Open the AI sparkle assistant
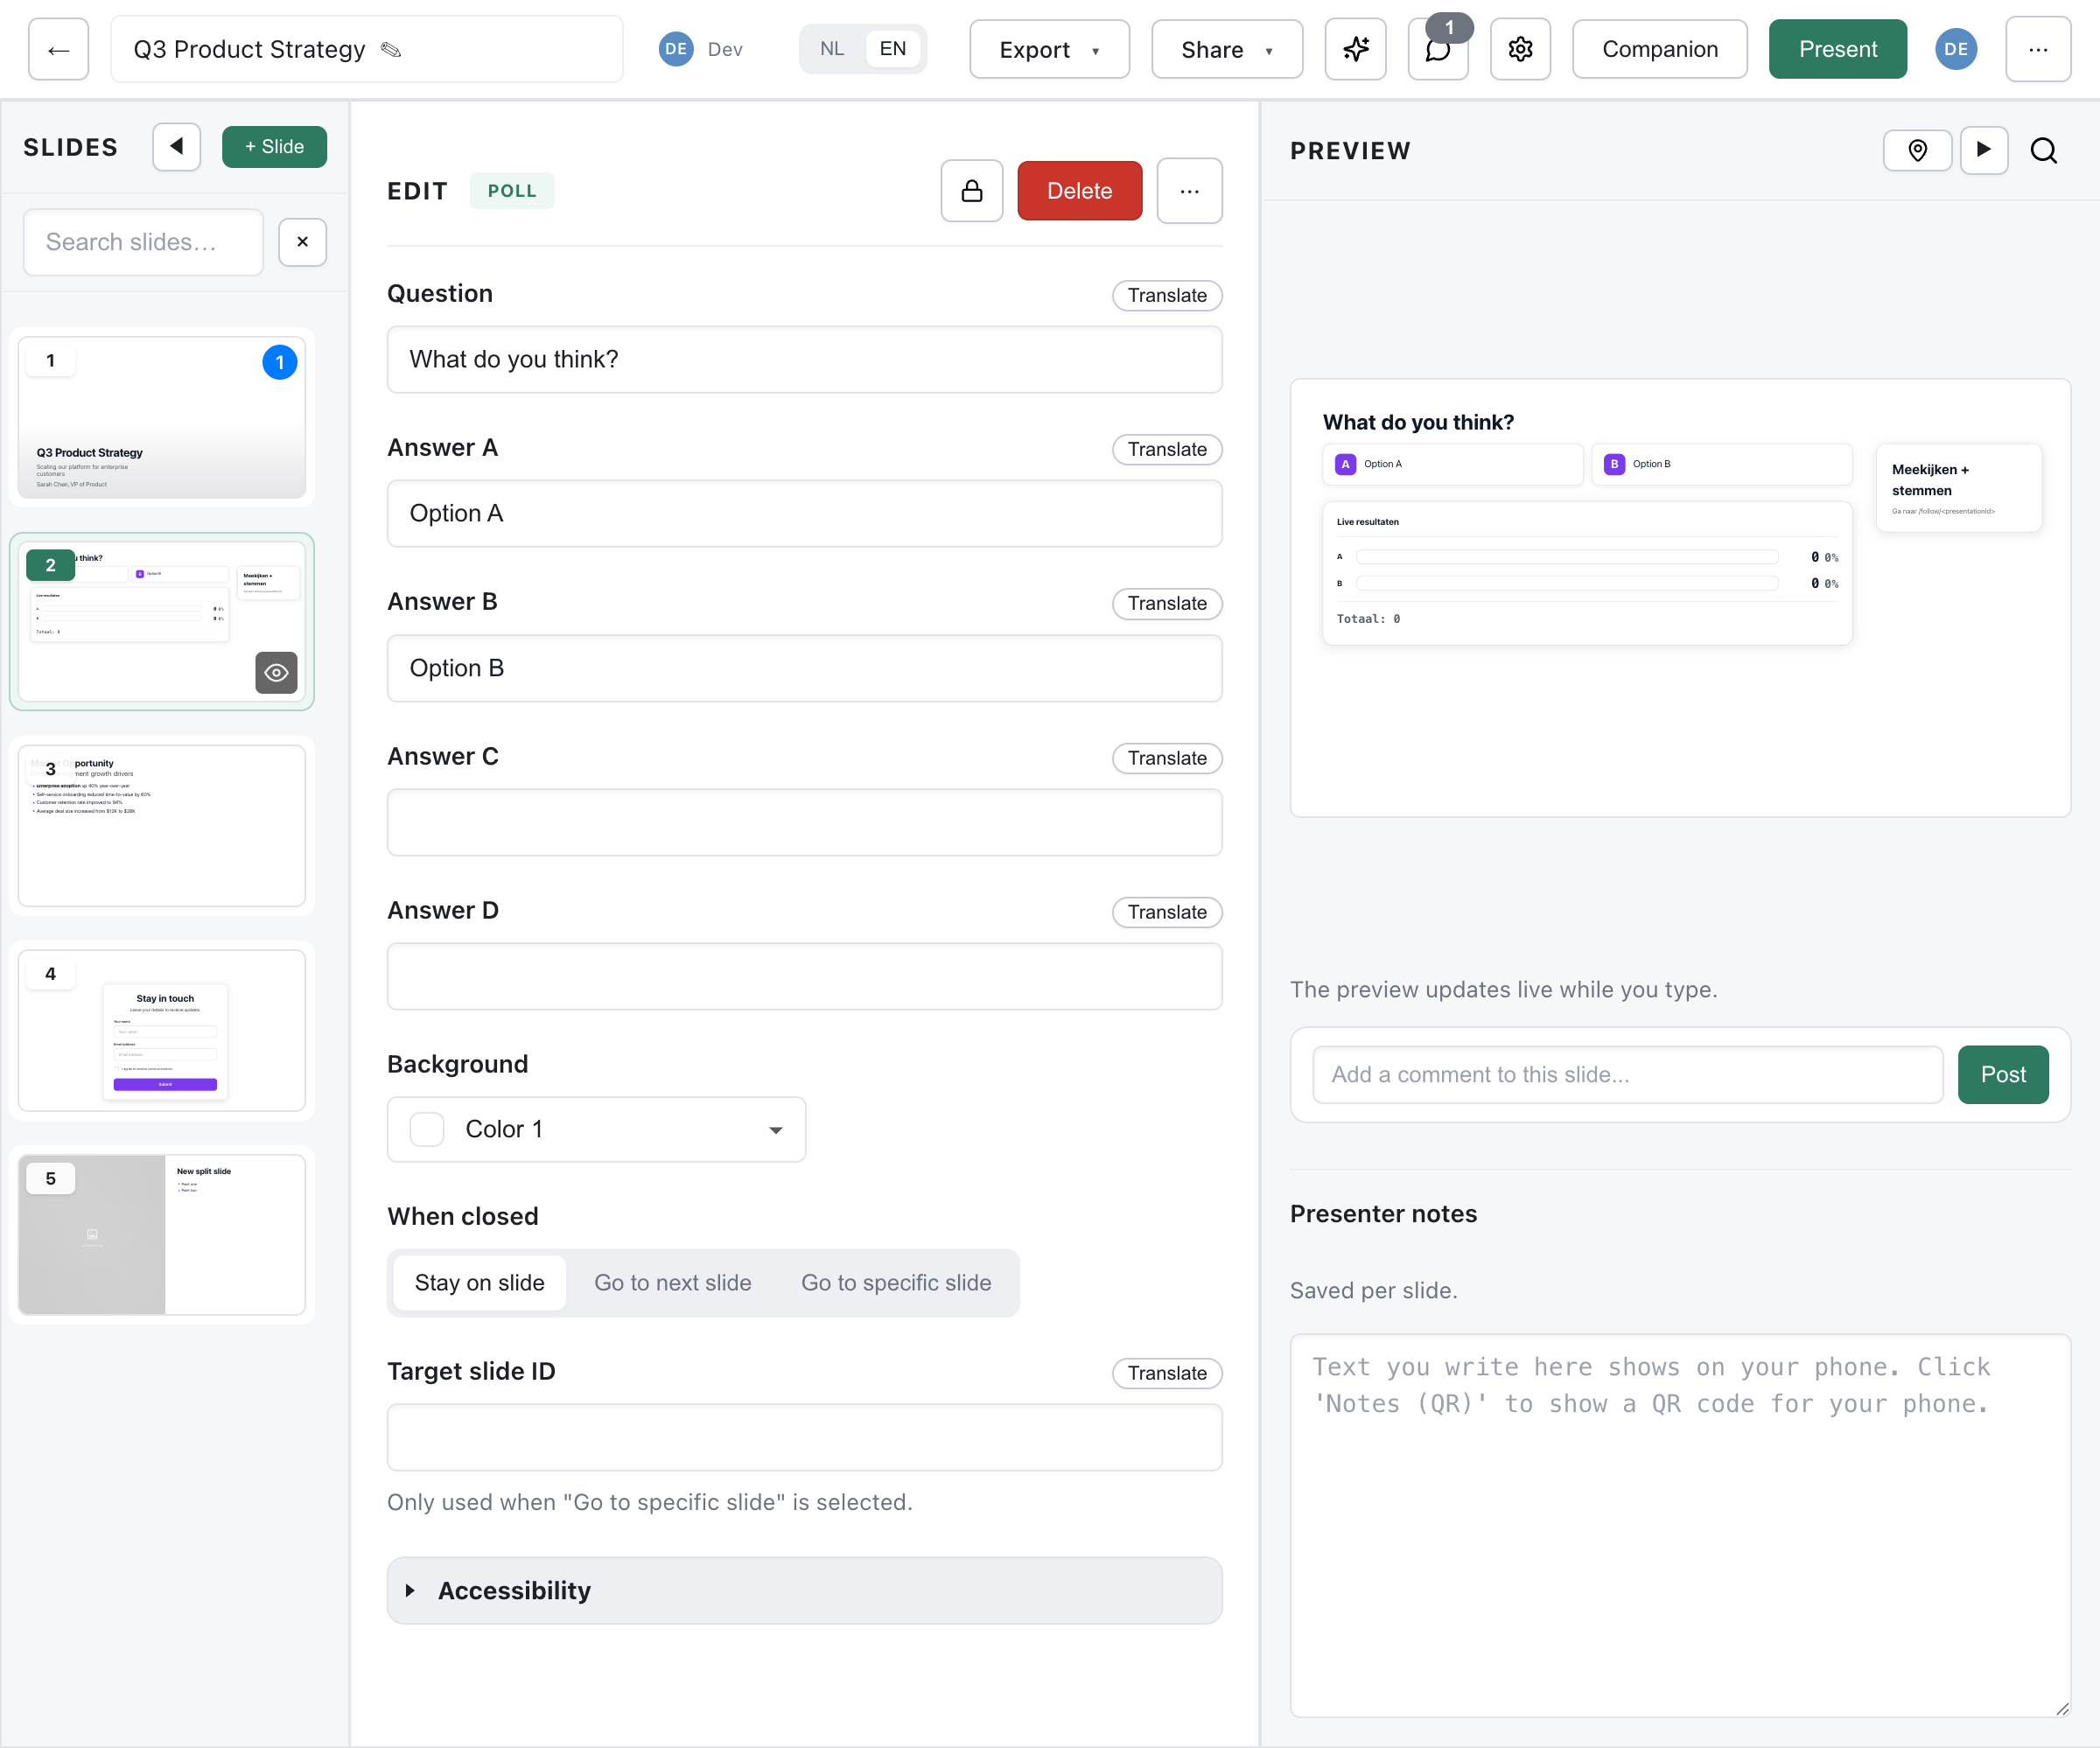Viewport: 2100px width, 1748px height. [x=1355, y=49]
